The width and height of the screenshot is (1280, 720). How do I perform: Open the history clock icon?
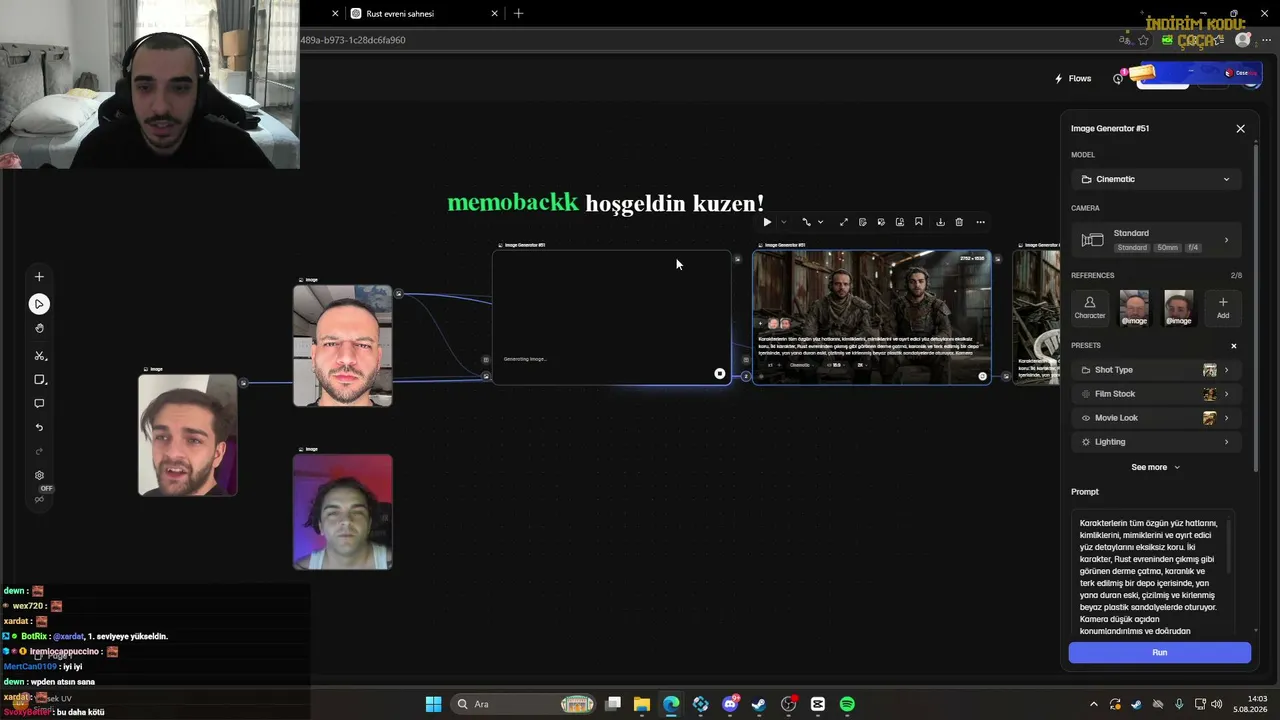(x=1118, y=79)
